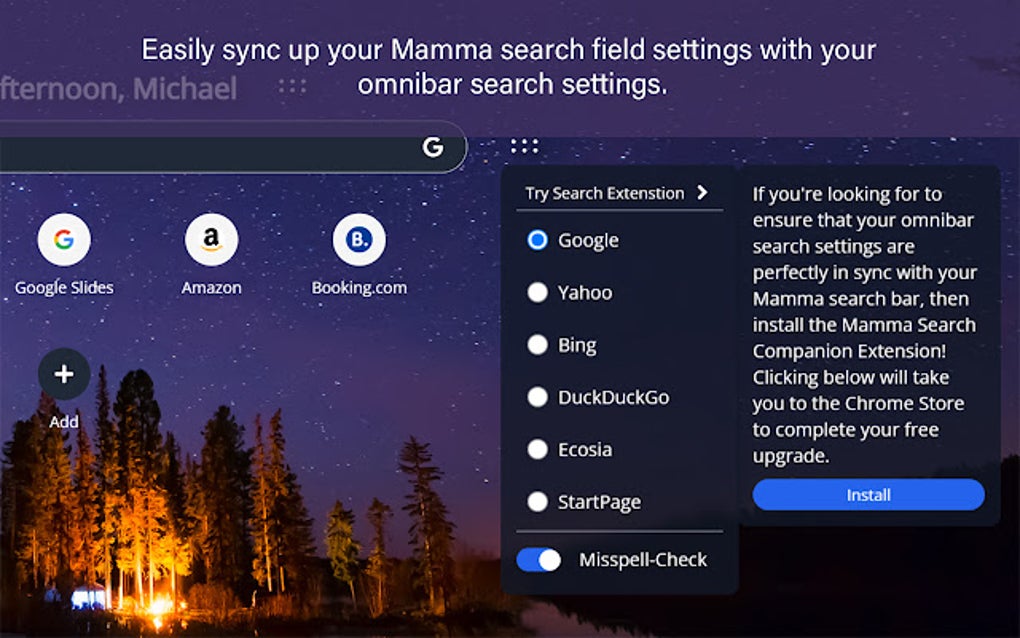Click the StartPage option label
Image resolution: width=1020 pixels, height=638 pixels.
click(599, 502)
